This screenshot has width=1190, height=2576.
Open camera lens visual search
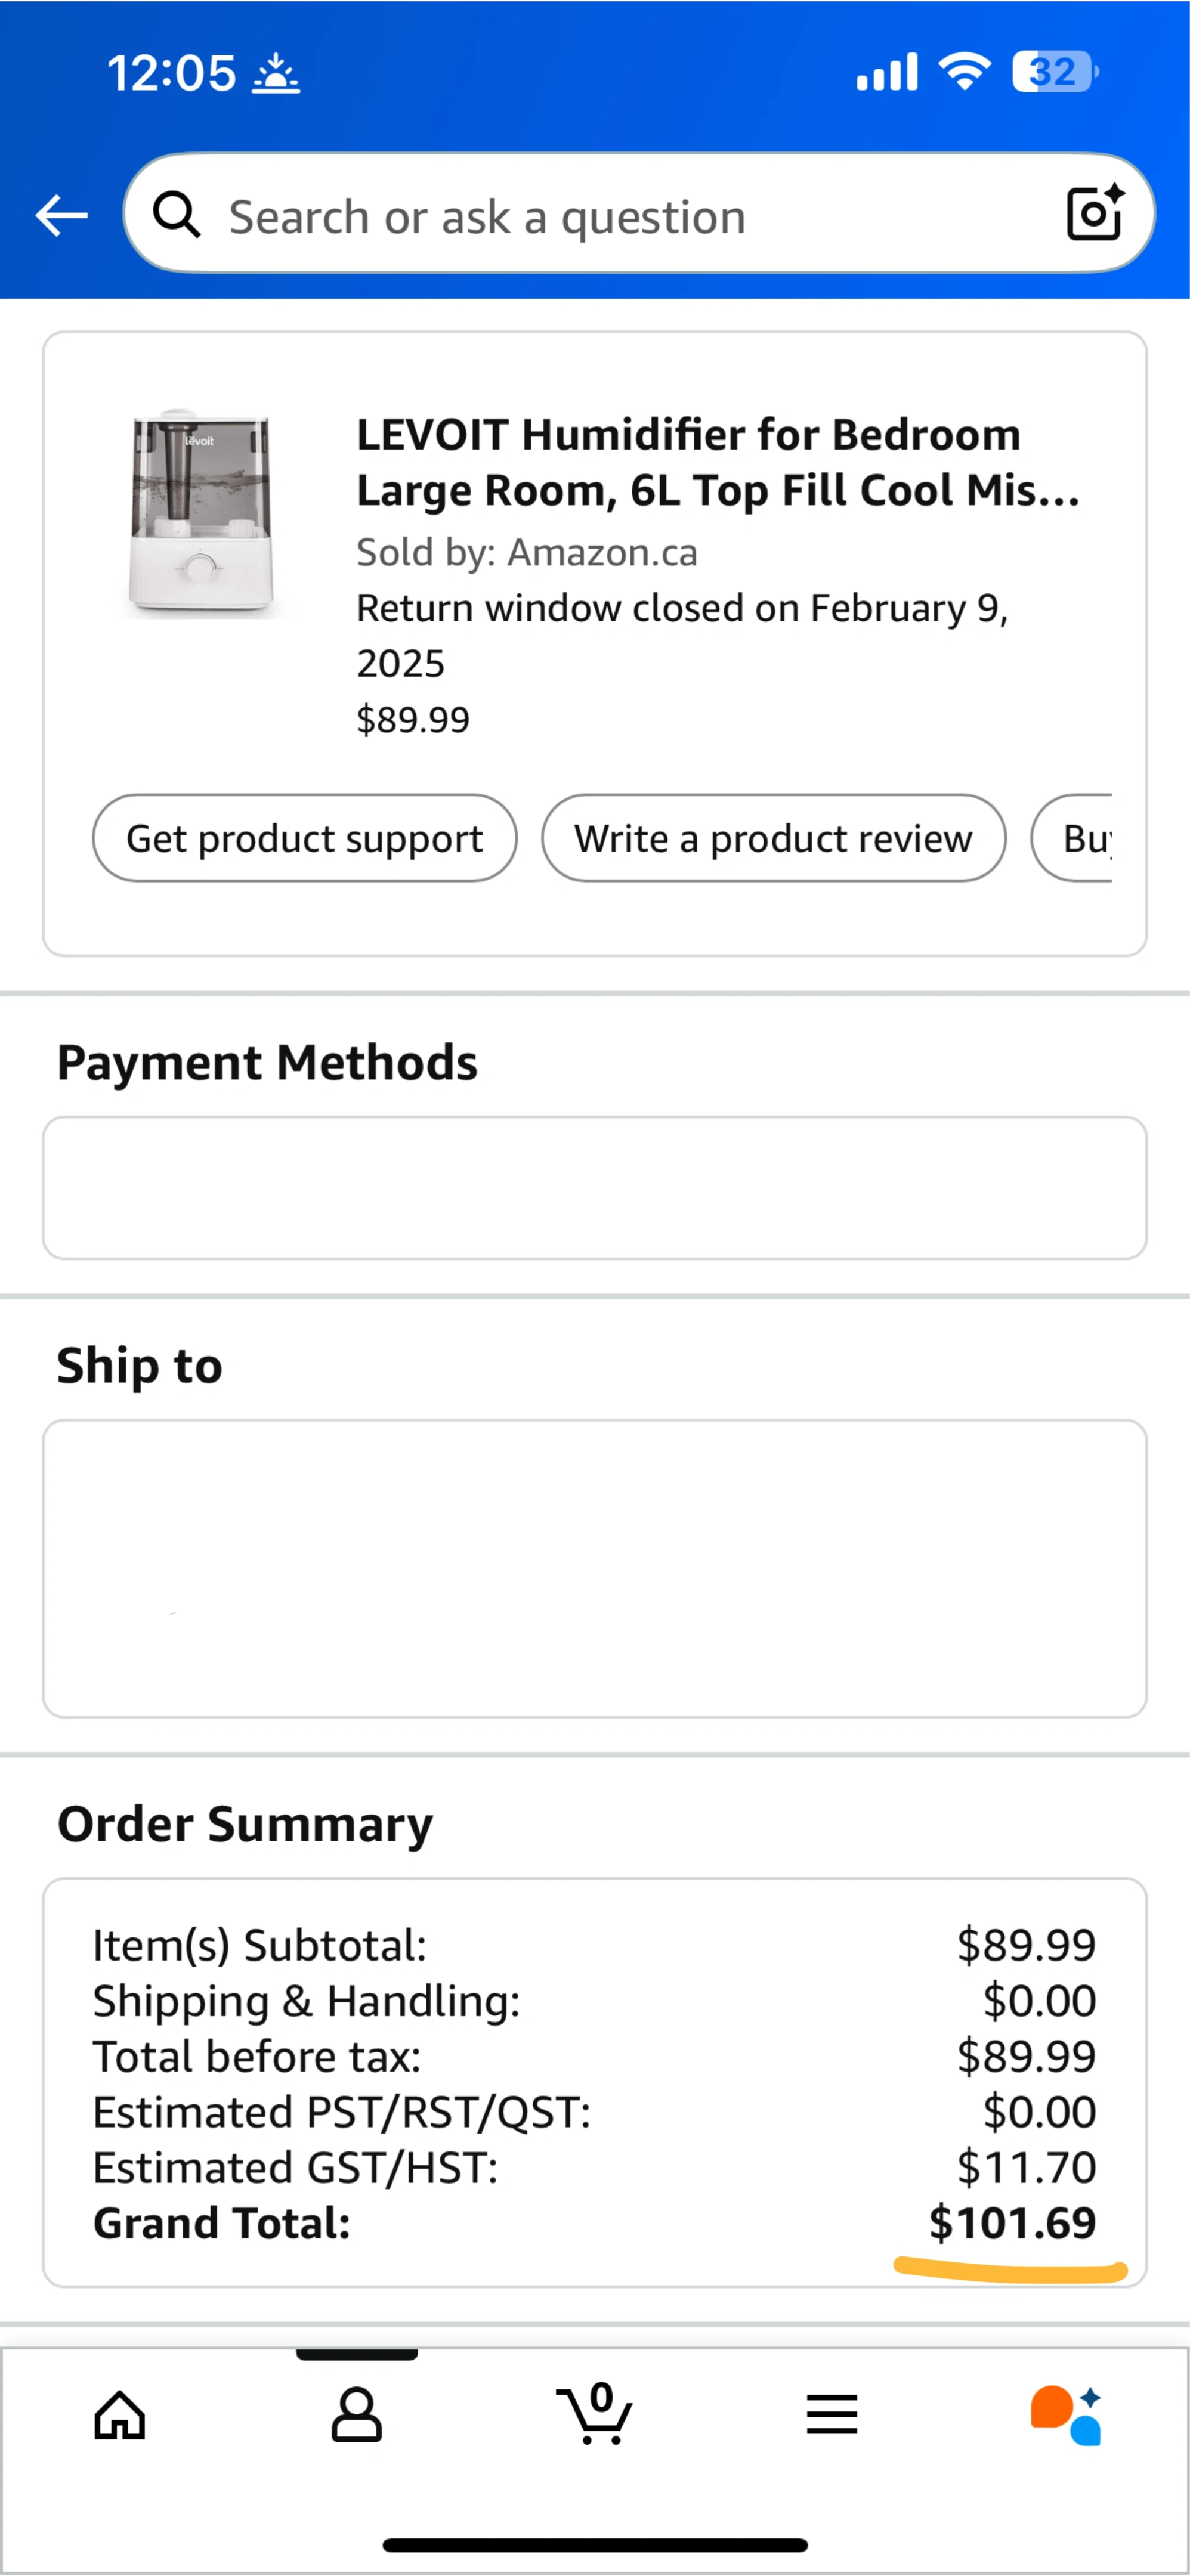pyautogui.click(x=1094, y=213)
